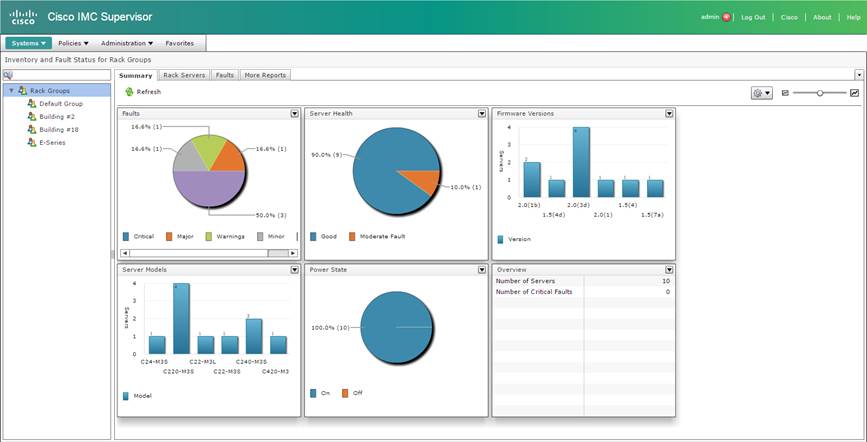The image size is (867, 442).
Task: Click the 2.0(1b) firmware bar
Action: (532, 180)
